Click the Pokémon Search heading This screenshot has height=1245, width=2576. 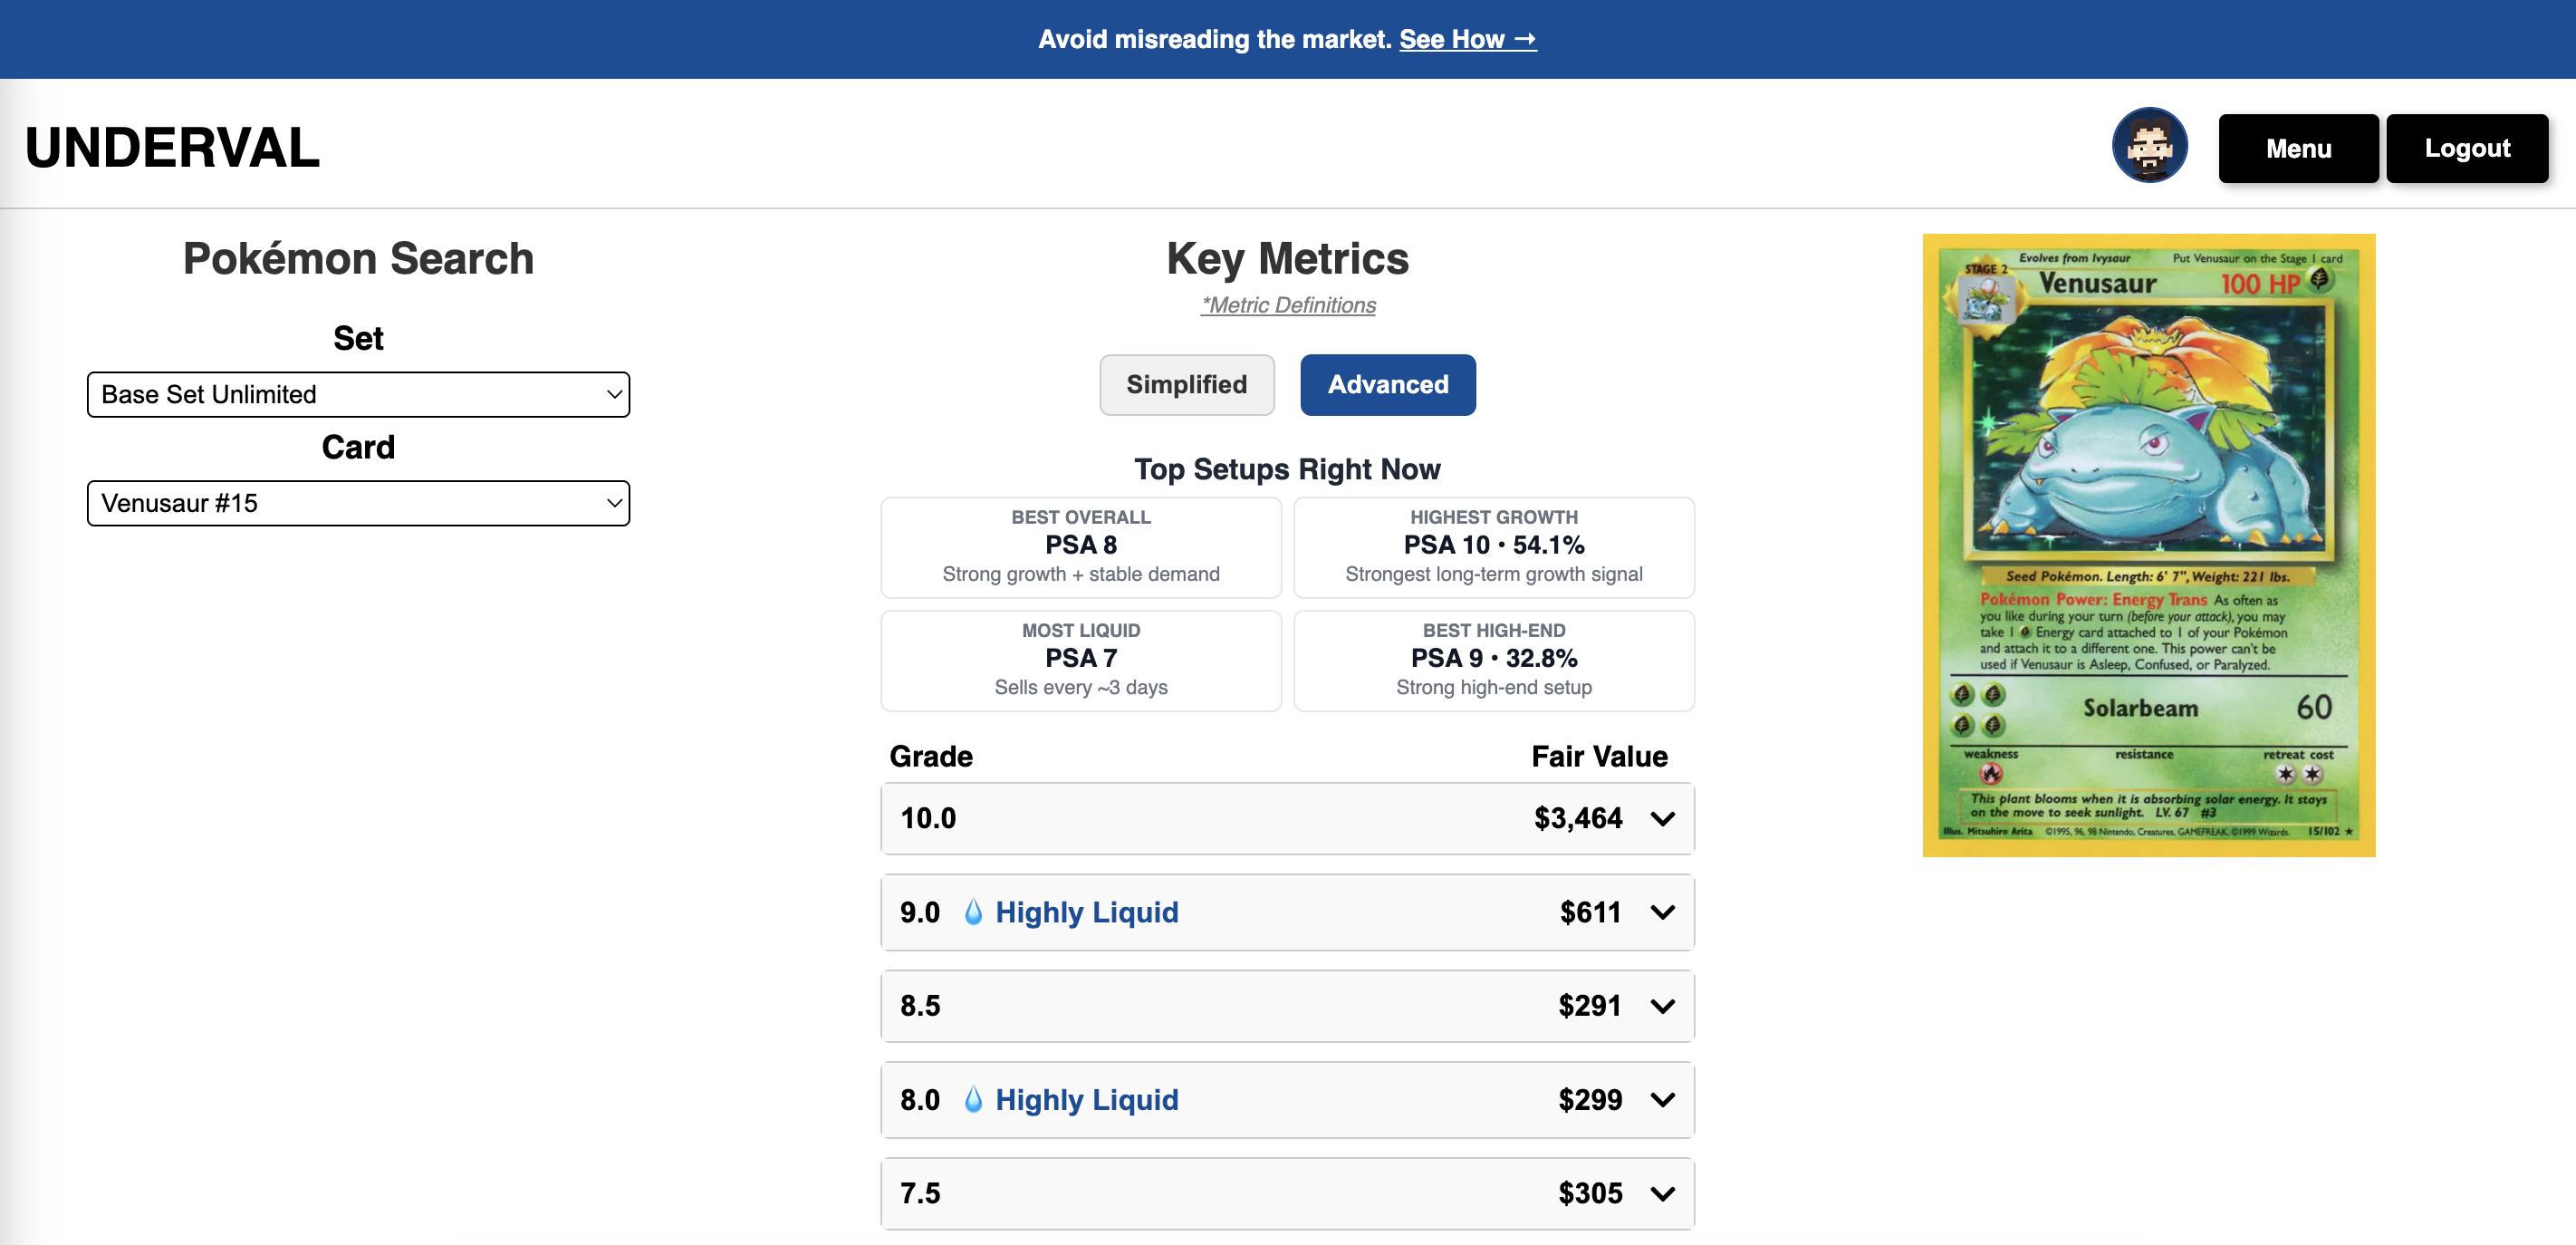coord(358,258)
